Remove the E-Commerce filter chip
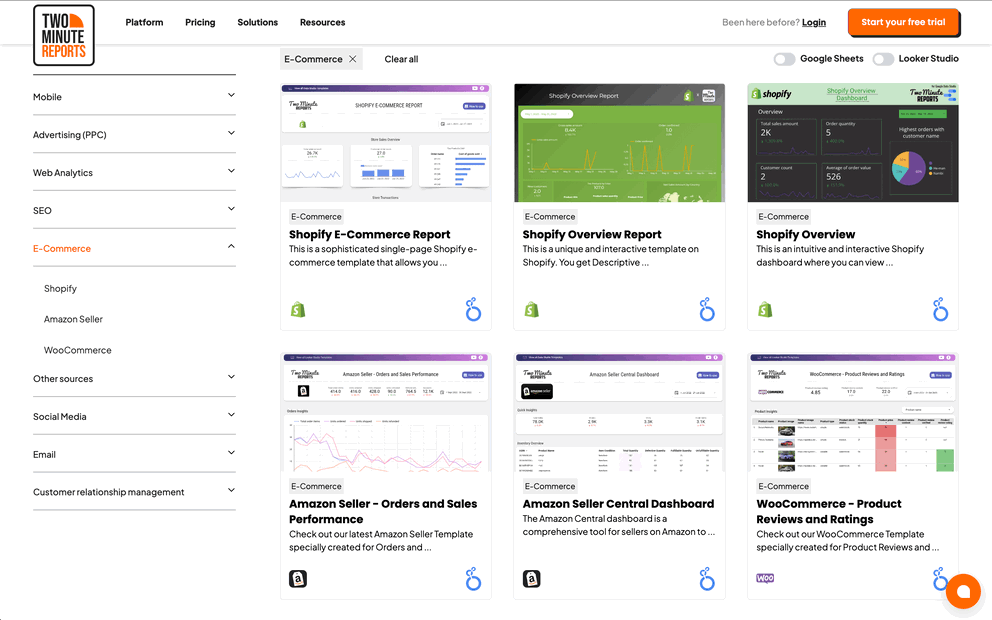The image size is (992, 620). point(353,59)
